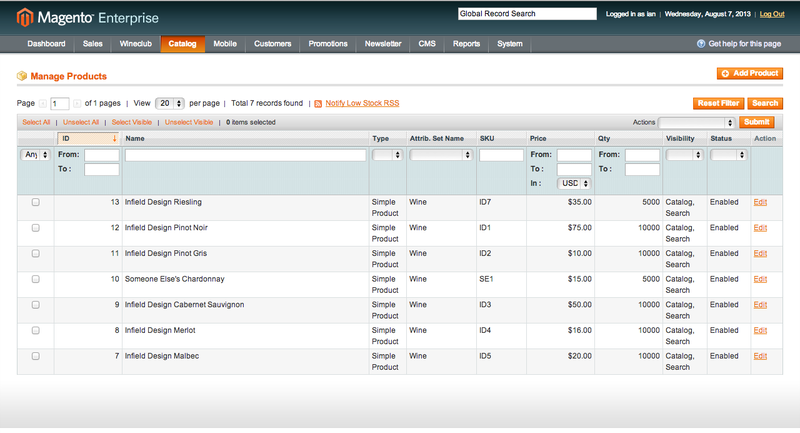Click the Name filter field
The image size is (800, 433).
[245, 155]
